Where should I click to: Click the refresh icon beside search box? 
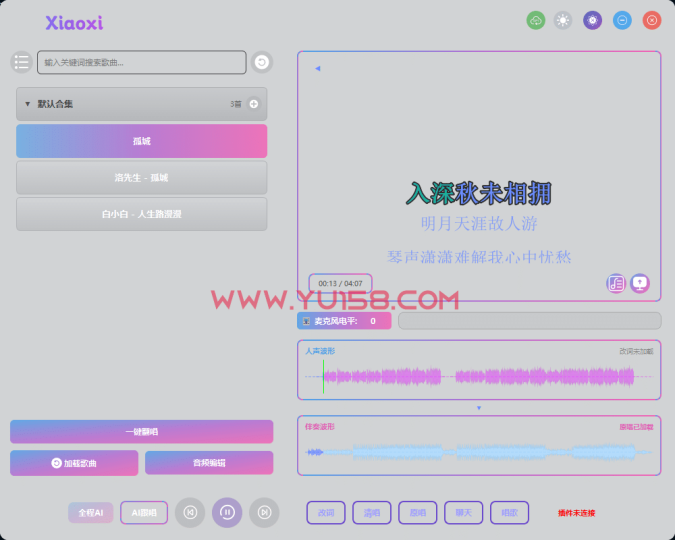pyautogui.click(x=262, y=62)
